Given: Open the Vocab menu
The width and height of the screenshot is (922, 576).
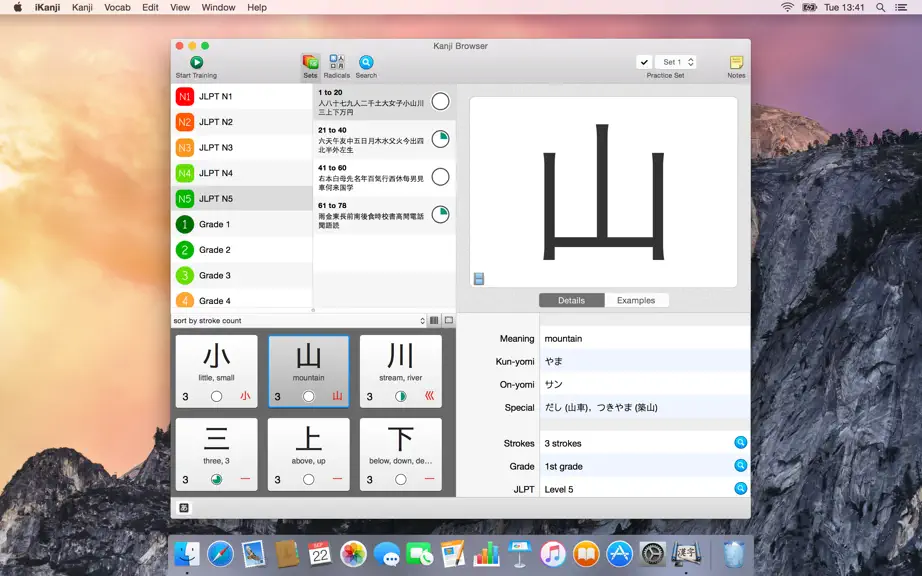Looking at the screenshot, I should click(x=117, y=8).
